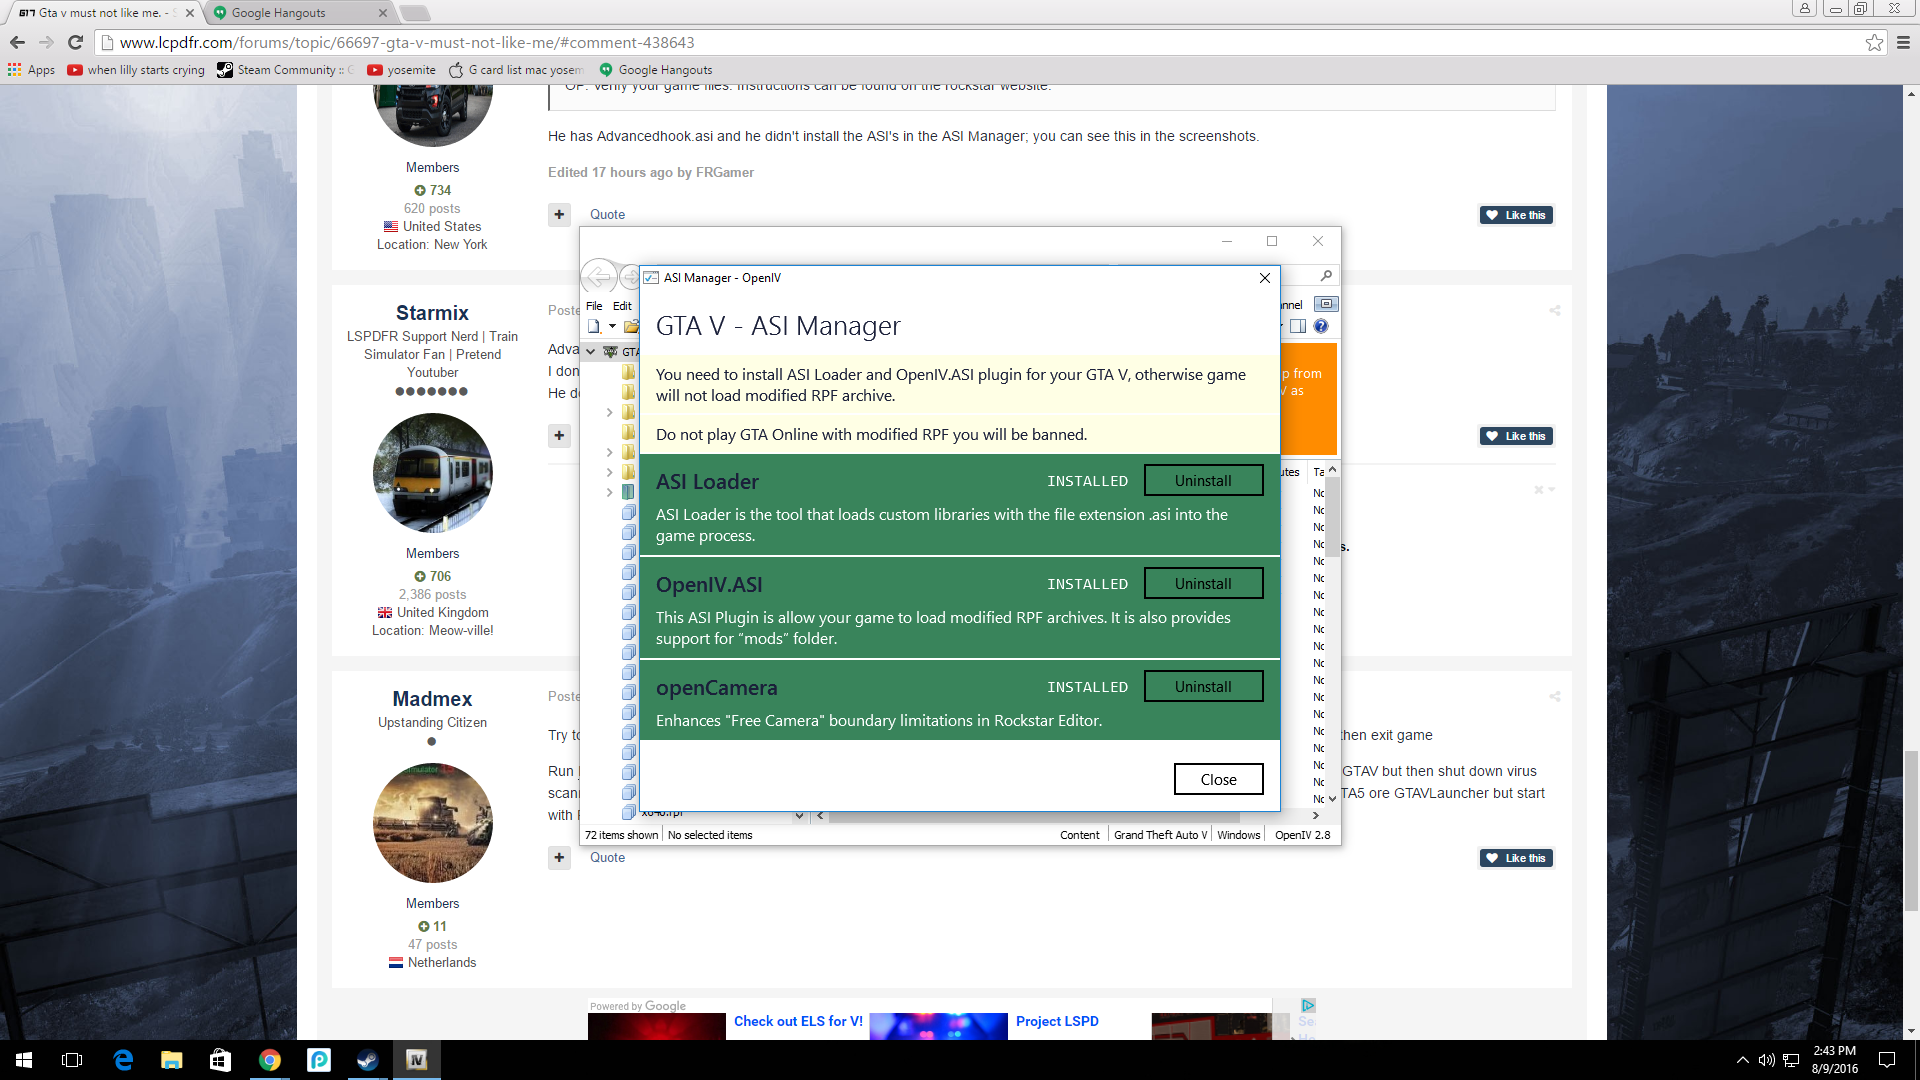Click the OpenIV search magnifier icon
The image size is (1920, 1080).
(x=1326, y=276)
